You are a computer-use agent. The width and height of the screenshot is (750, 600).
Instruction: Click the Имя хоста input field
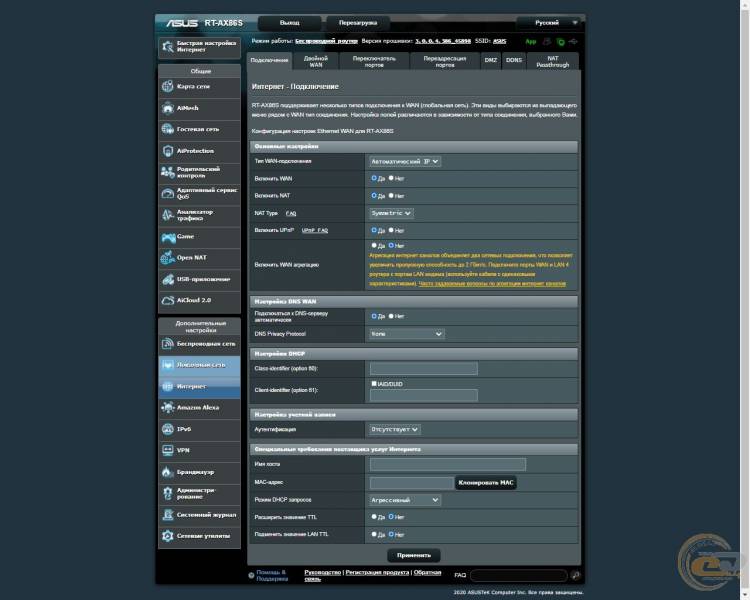click(448, 464)
